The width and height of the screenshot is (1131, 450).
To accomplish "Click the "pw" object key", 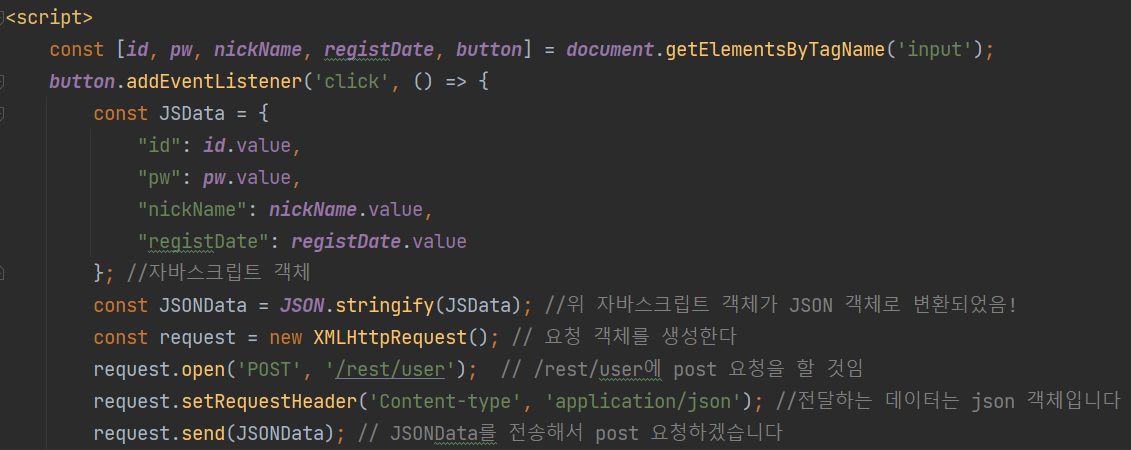I will 159,177.
